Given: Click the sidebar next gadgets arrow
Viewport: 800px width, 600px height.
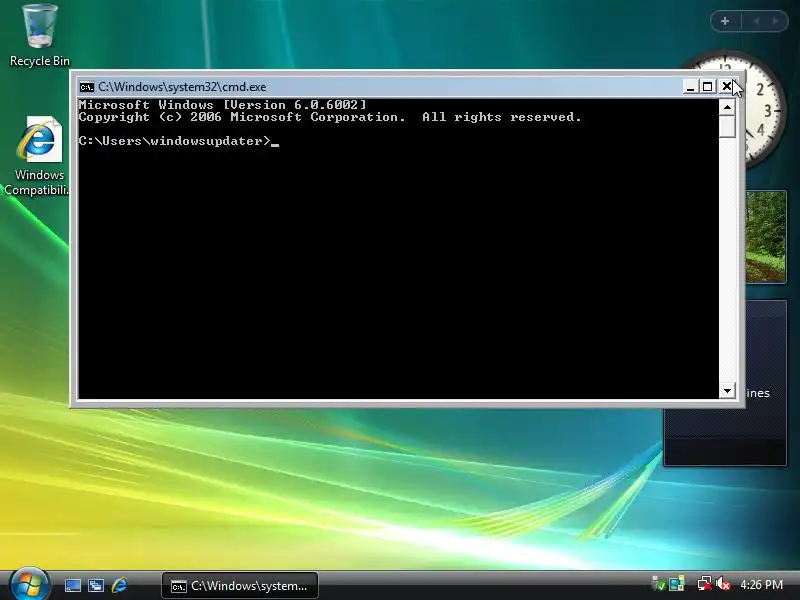Looking at the screenshot, I should tap(776, 21).
